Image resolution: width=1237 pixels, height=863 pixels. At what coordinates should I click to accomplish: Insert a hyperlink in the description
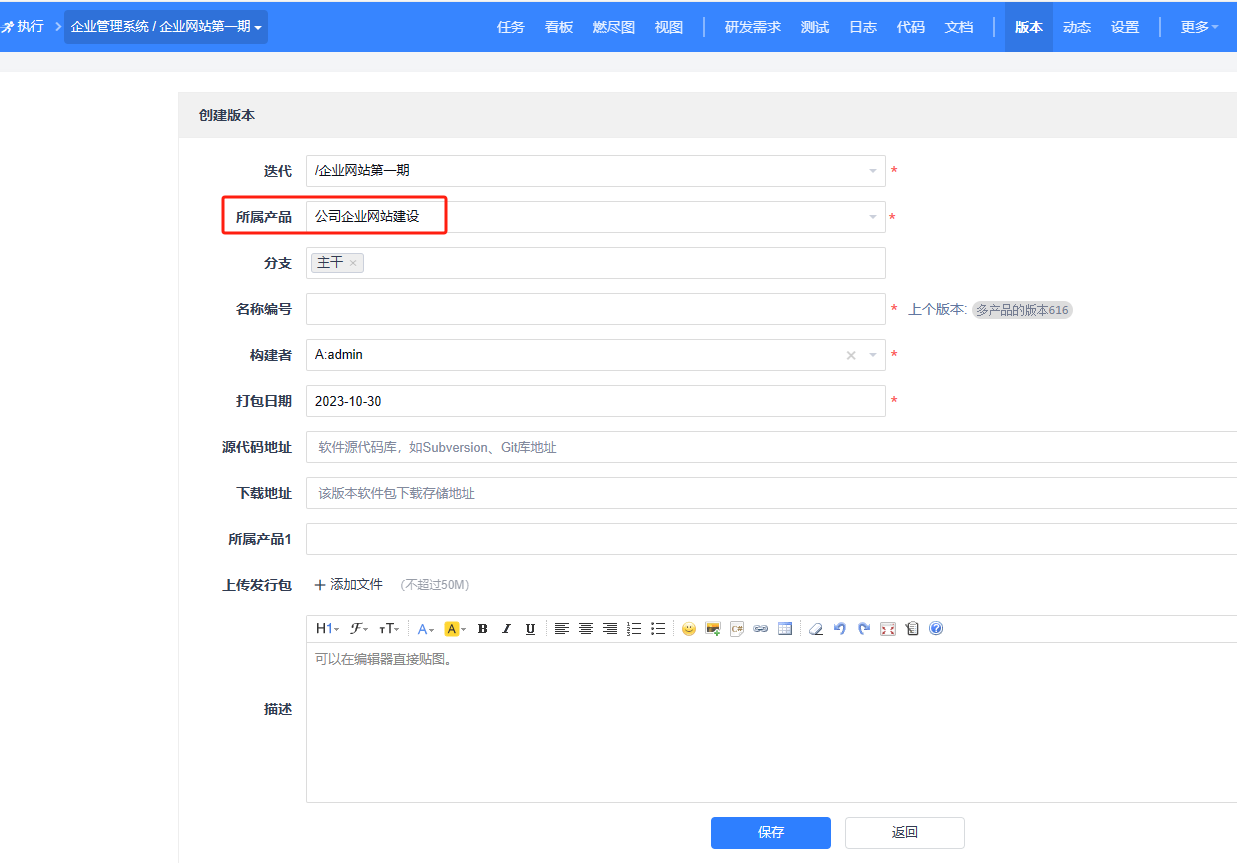tap(761, 629)
